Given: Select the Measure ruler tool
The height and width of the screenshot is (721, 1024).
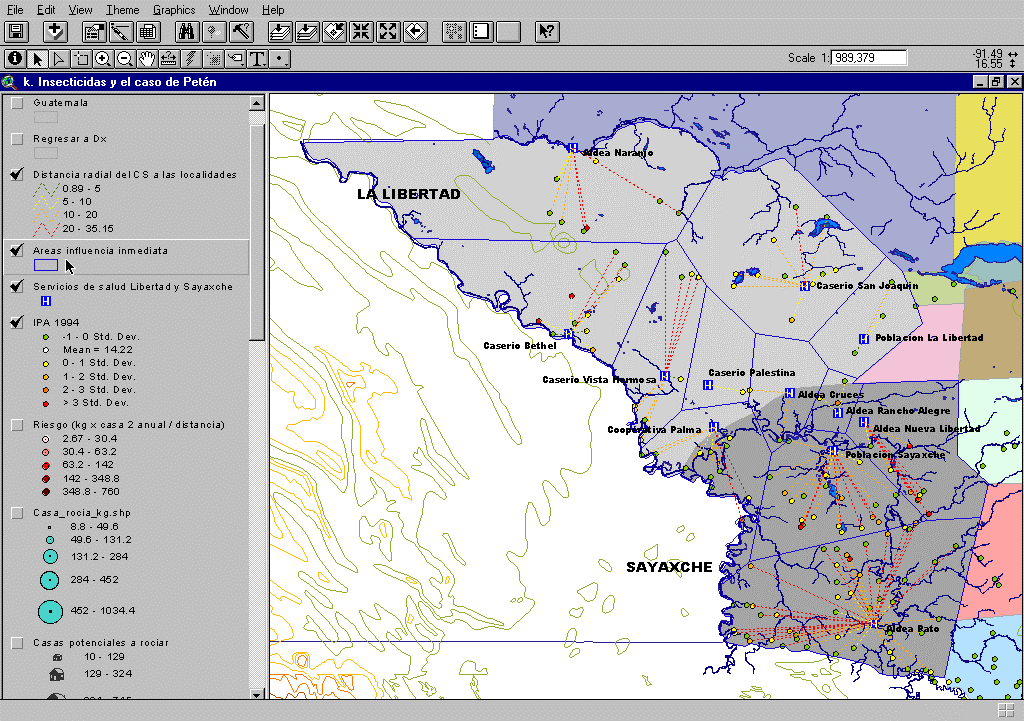Looking at the screenshot, I should coord(169,58).
